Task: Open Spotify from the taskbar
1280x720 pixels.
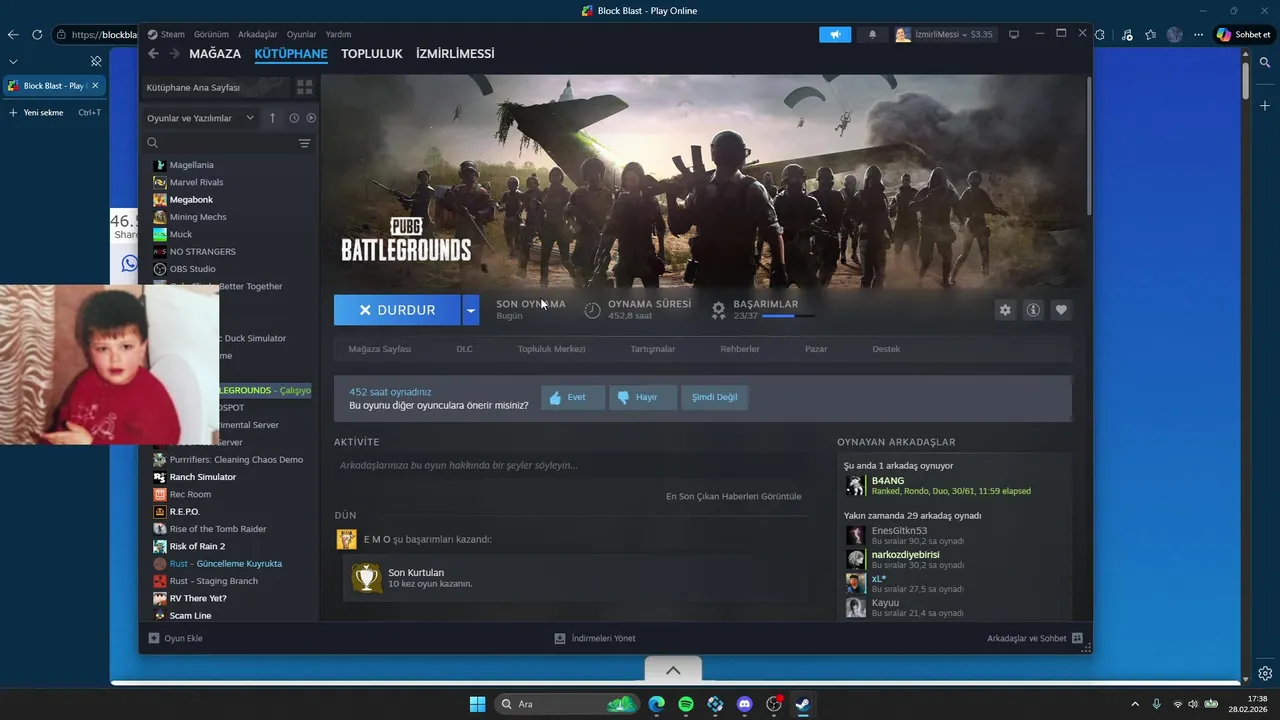Action: coord(686,704)
